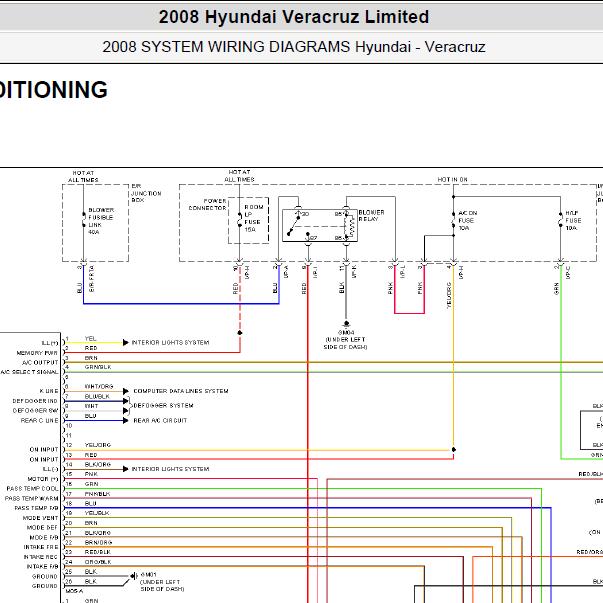Select the 'A/C ON FUSE 10A' label
Image resolution: width=603 pixels, height=603 pixels.
click(467, 220)
